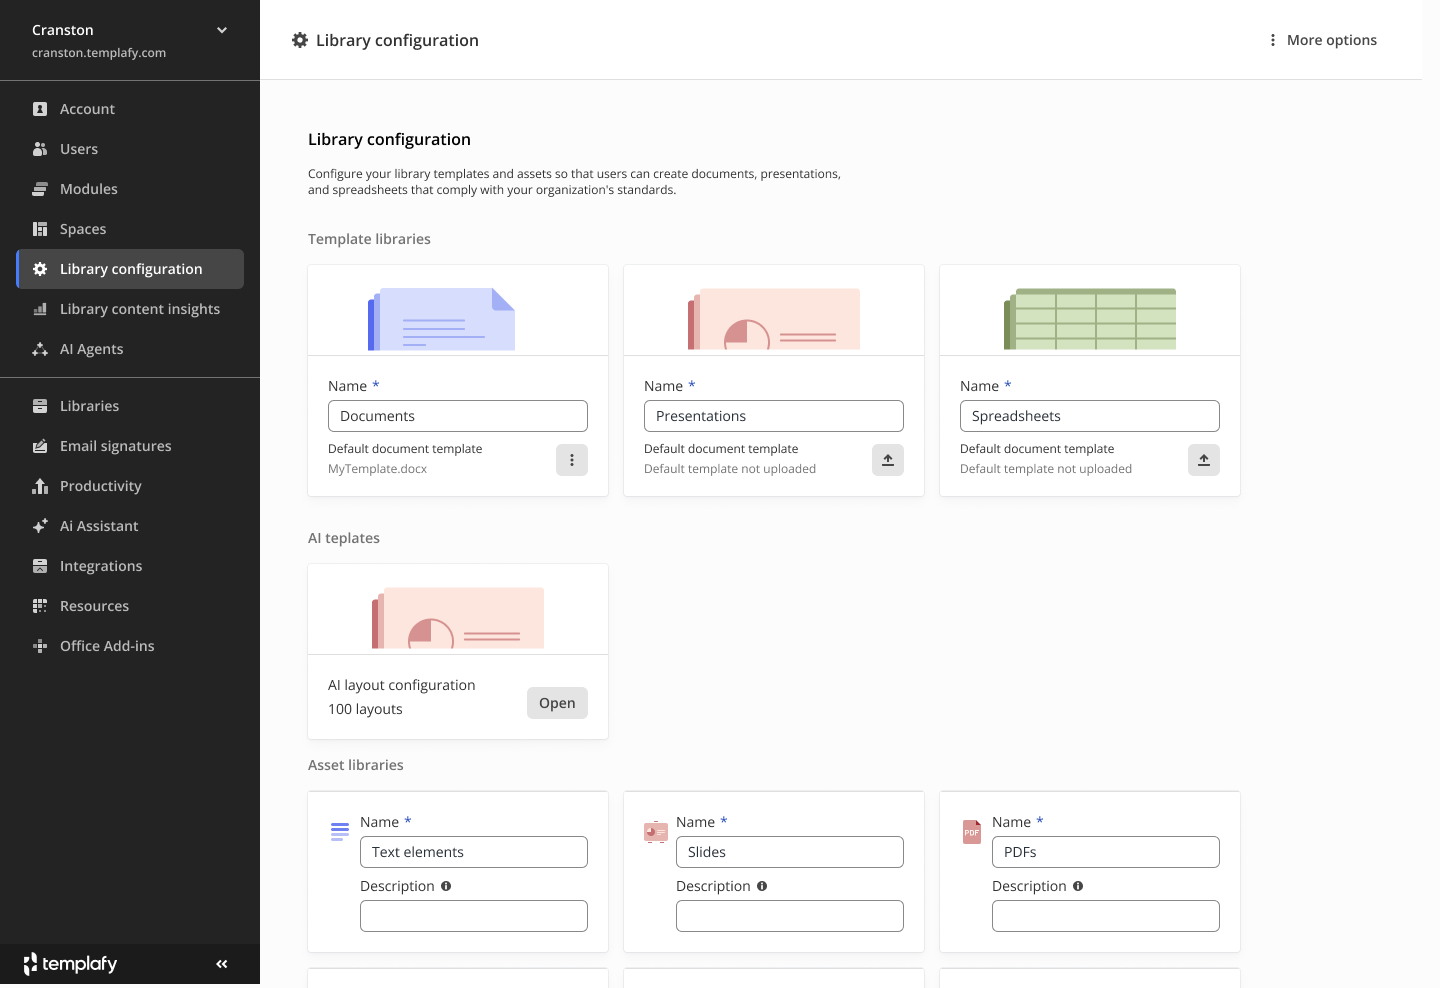Viewport: 1440px width, 988px height.
Task: Click the Slides name field
Action: point(790,852)
